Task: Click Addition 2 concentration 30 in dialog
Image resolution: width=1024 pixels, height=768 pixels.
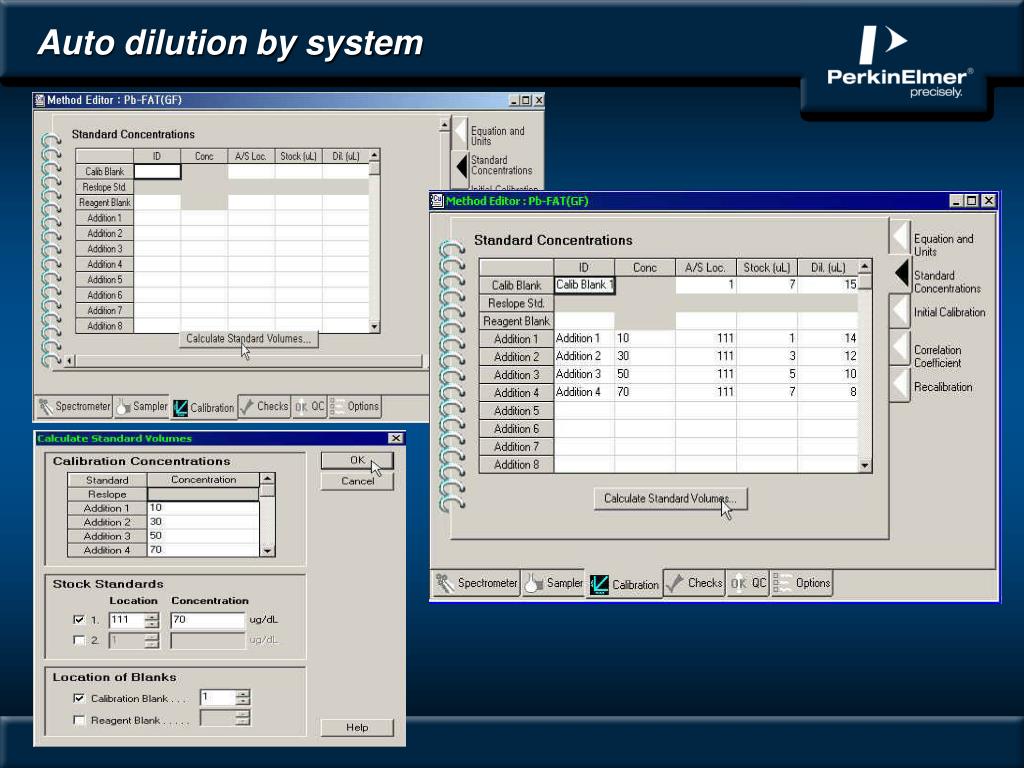Action: [203, 522]
